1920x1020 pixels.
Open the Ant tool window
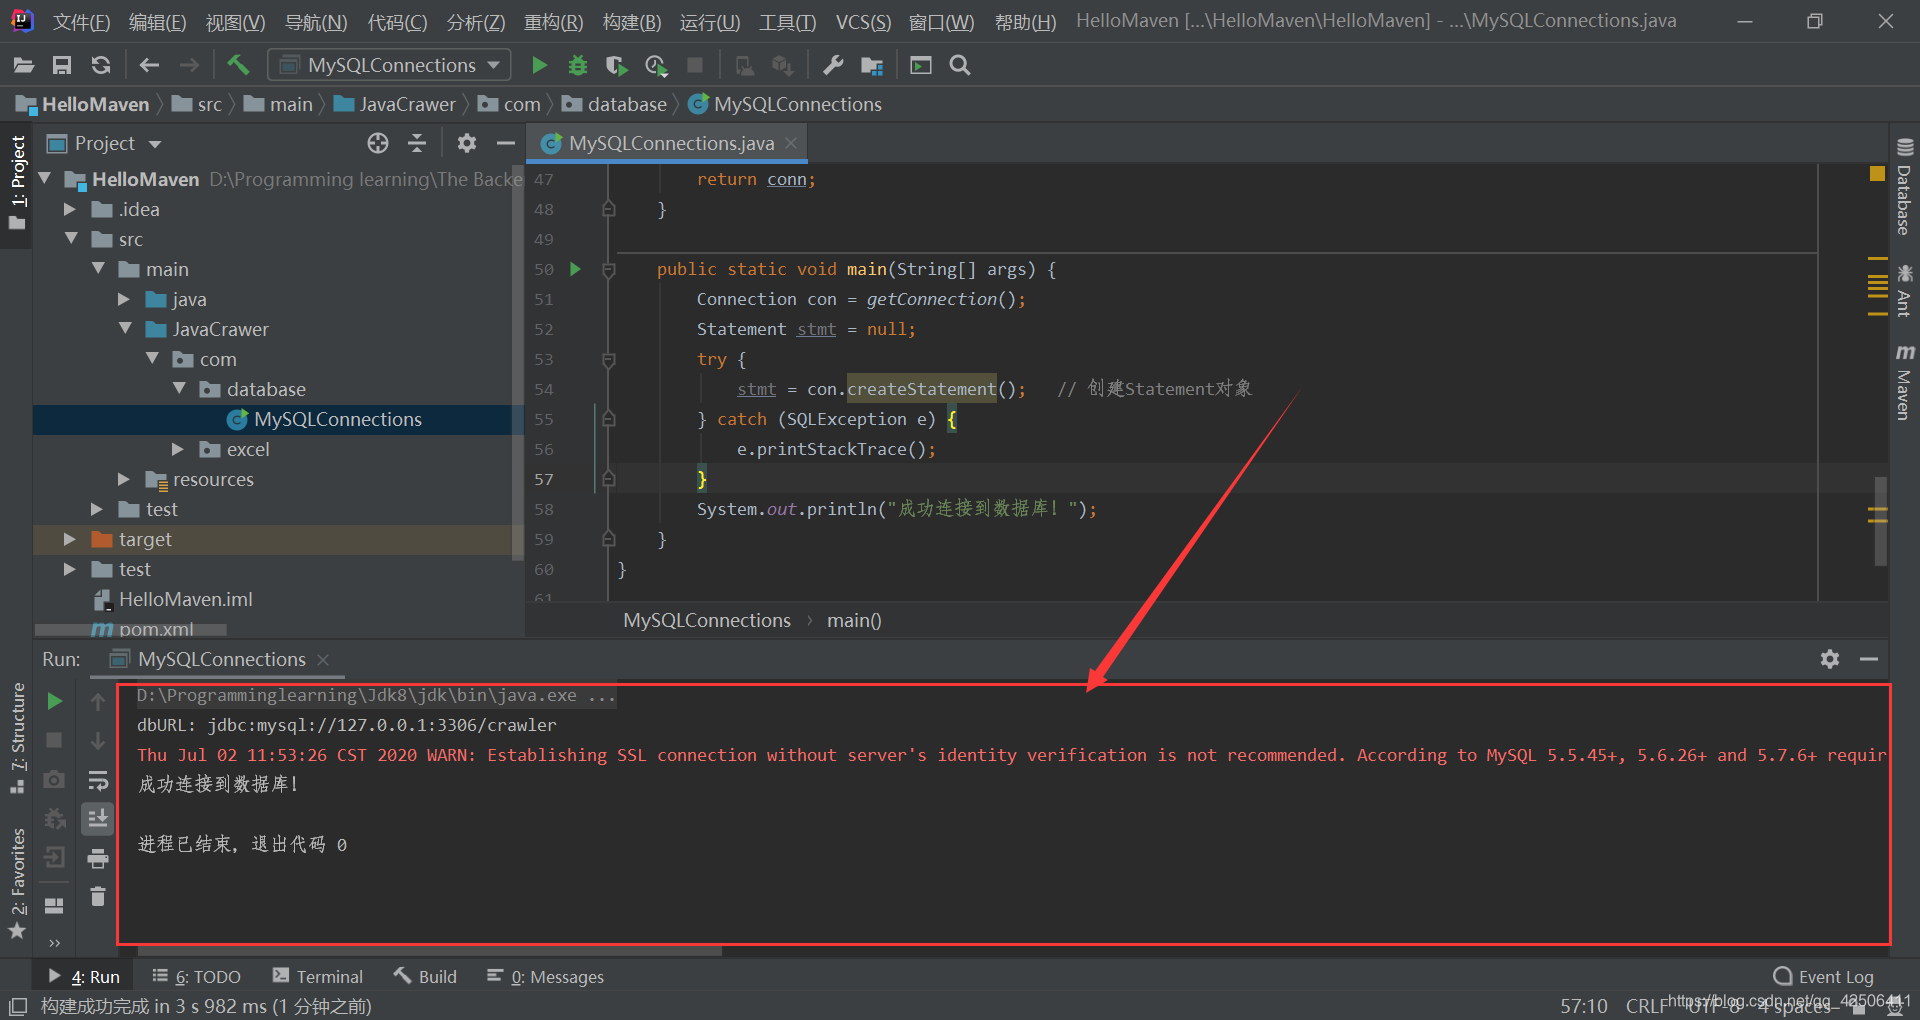point(1904,292)
